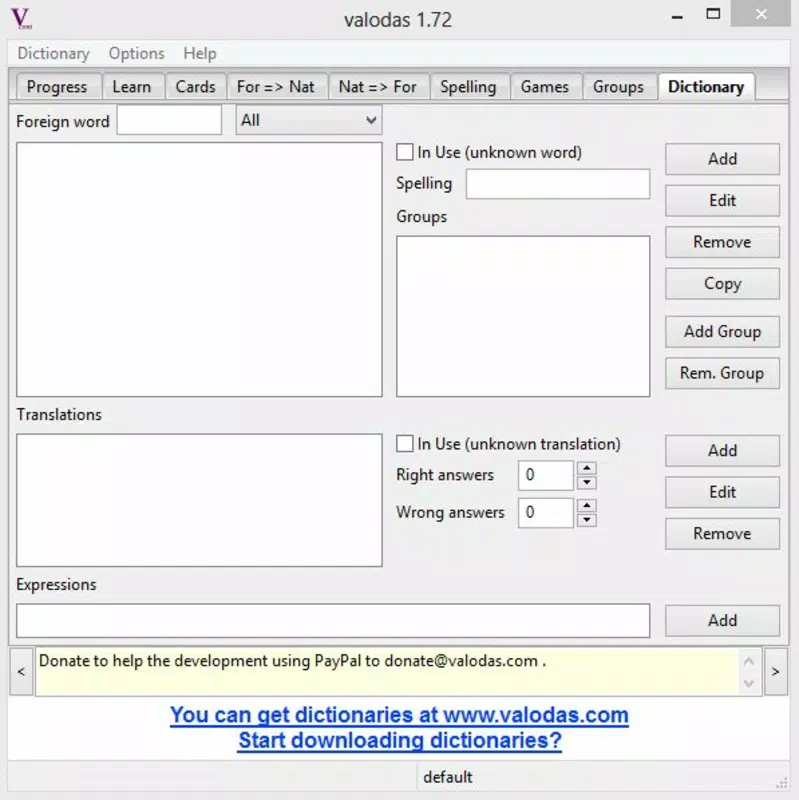Click the Wrong answers number field
This screenshot has width=799, height=800.
pos(545,512)
